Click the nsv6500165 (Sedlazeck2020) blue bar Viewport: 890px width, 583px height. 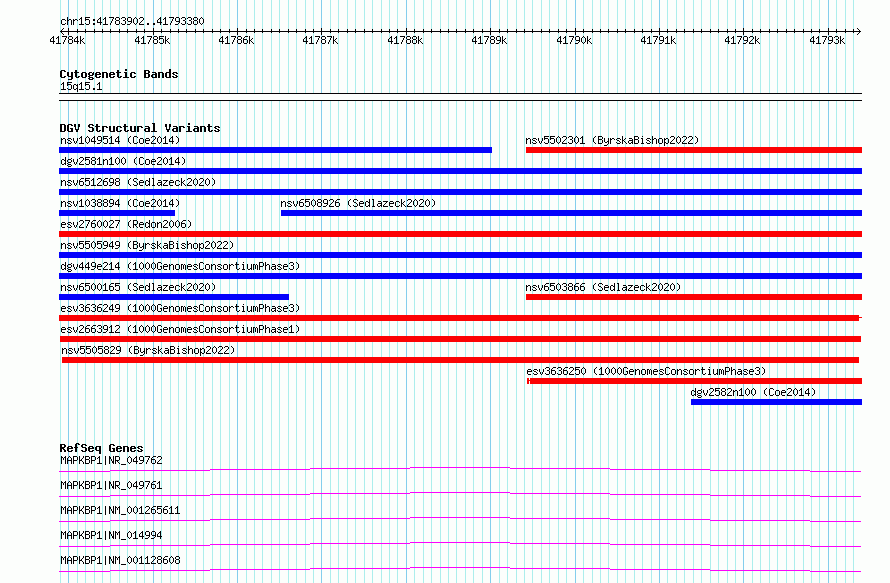click(x=174, y=297)
